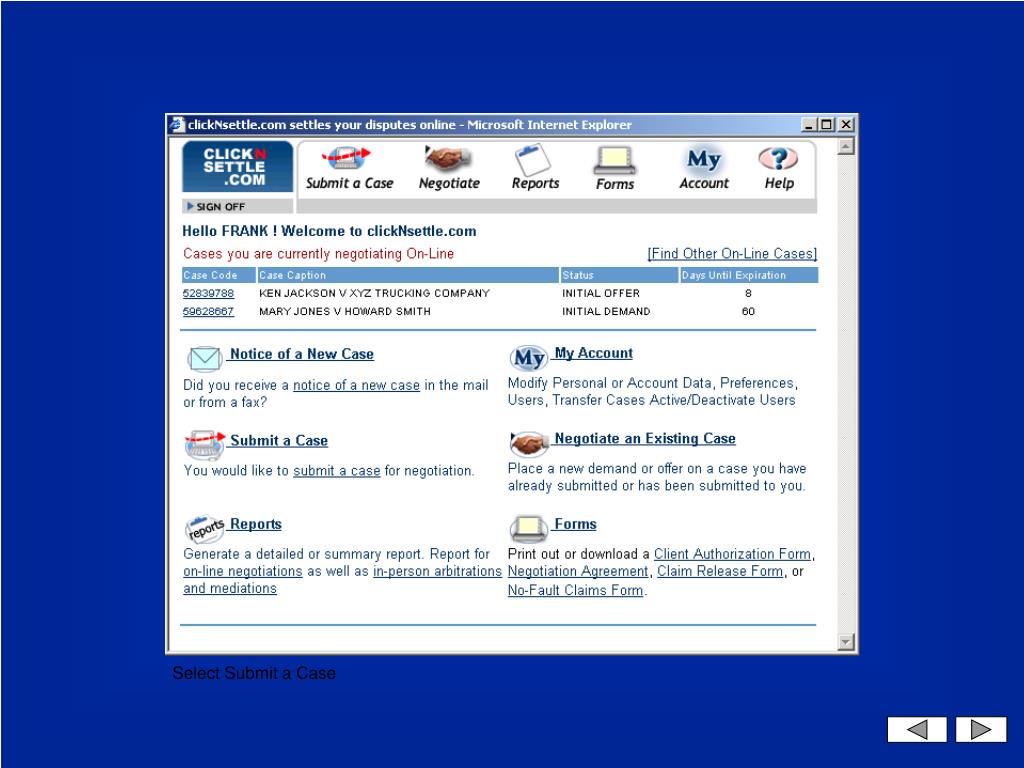The image size is (1024, 768).
Task: Open Negotiation Agreement link
Action: click(x=578, y=571)
